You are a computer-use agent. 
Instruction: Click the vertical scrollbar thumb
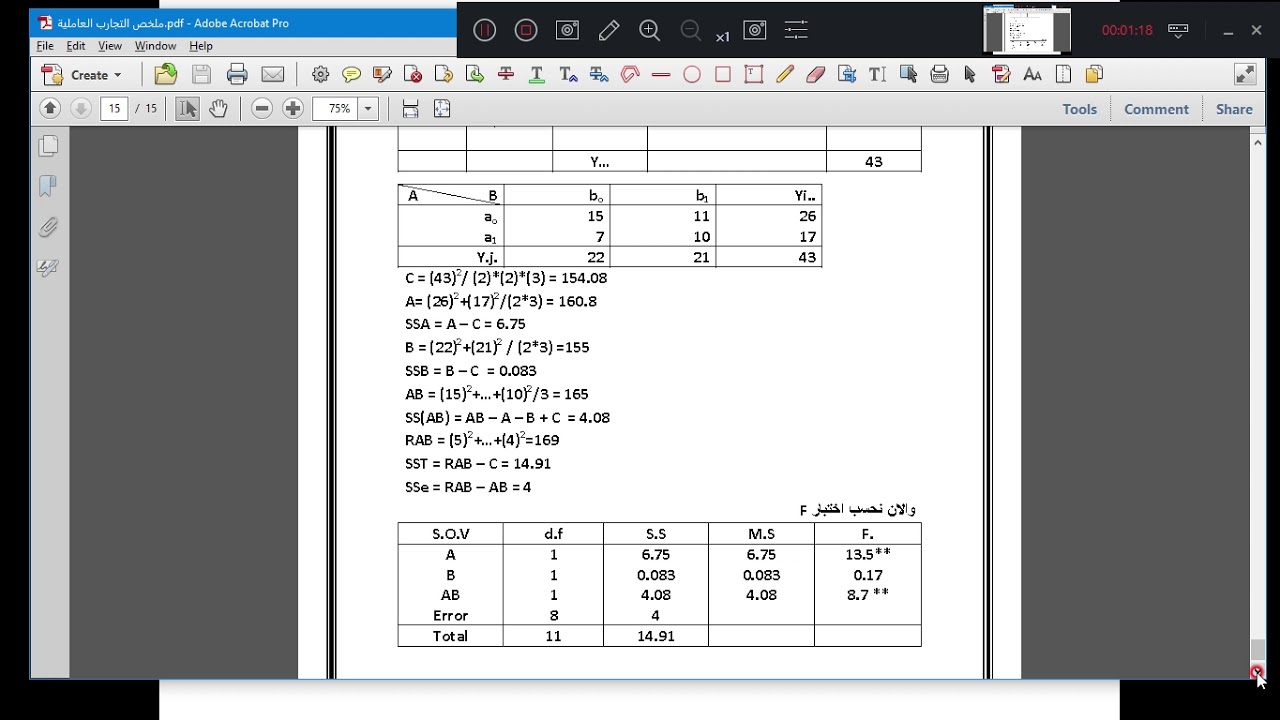point(1258,651)
